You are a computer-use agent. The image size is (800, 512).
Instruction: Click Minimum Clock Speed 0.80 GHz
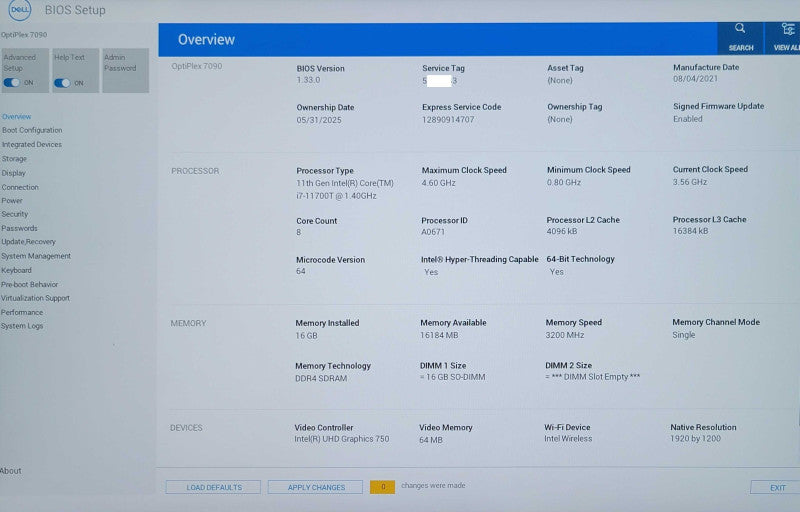(x=564, y=182)
